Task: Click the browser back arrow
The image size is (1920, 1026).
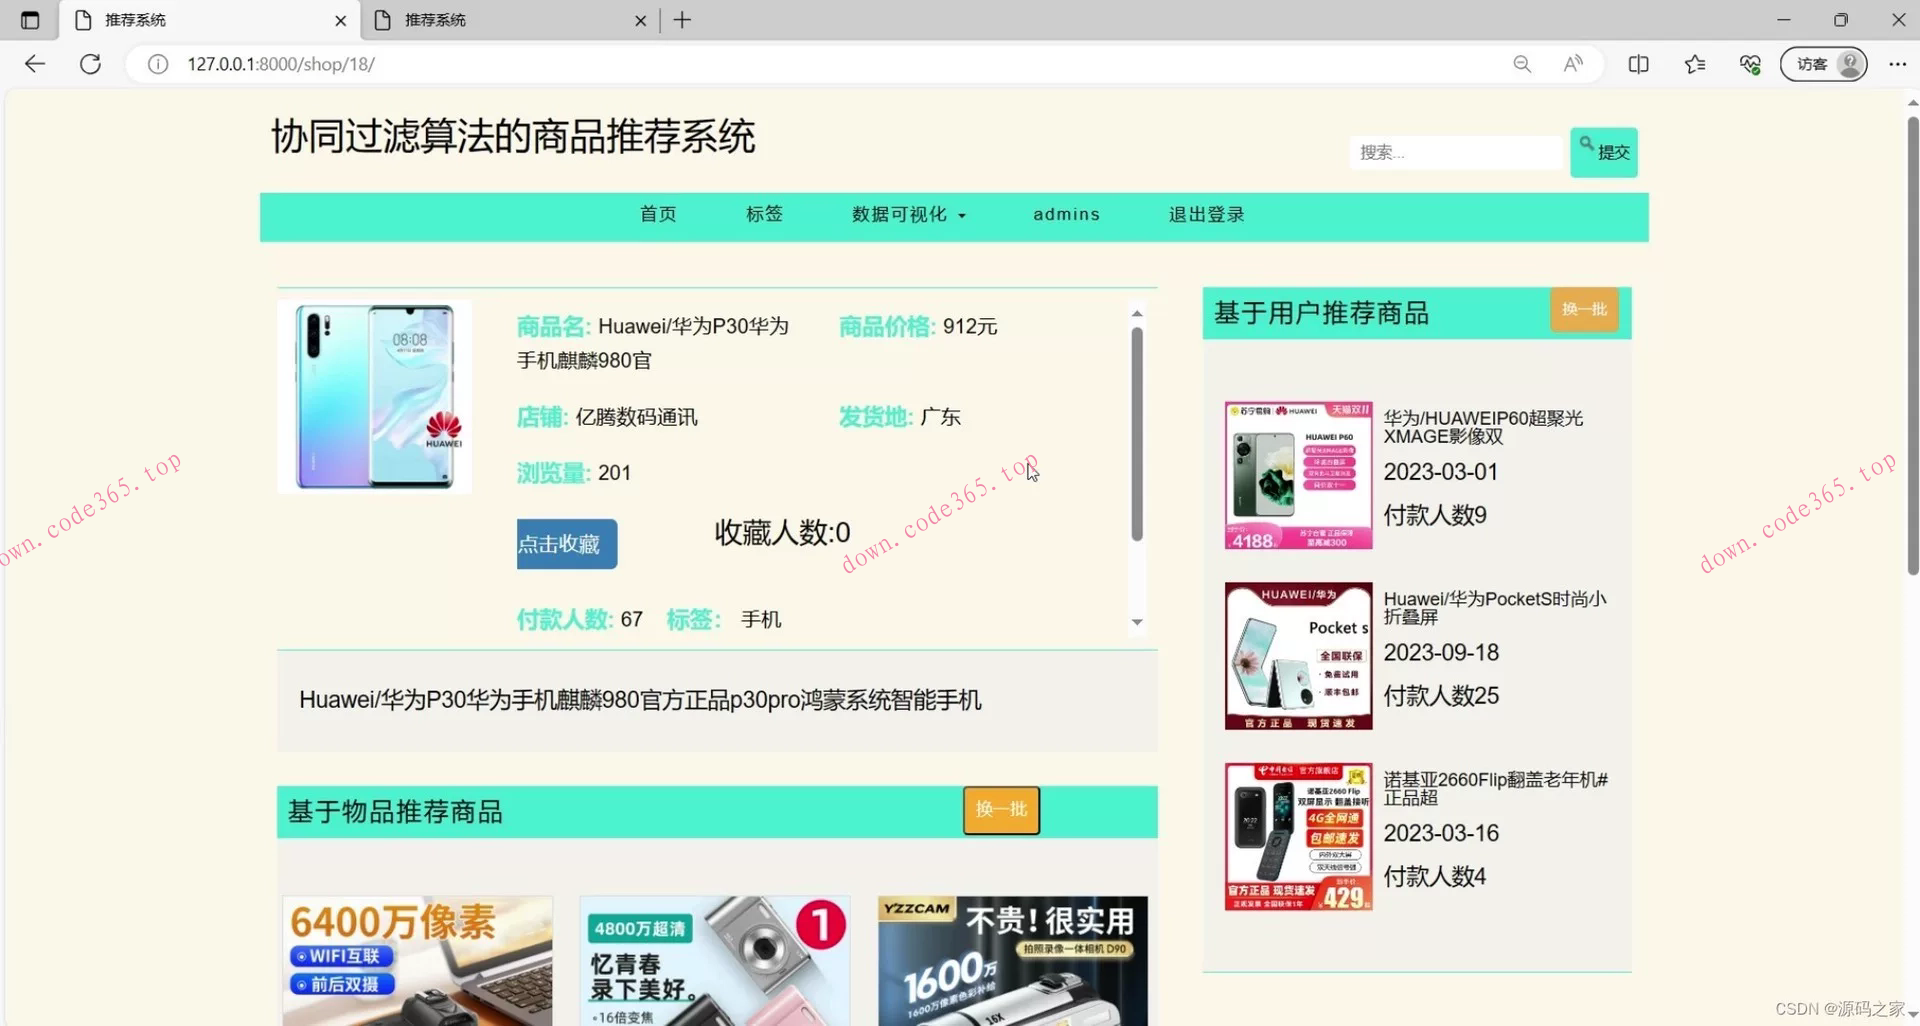Action: coord(35,64)
